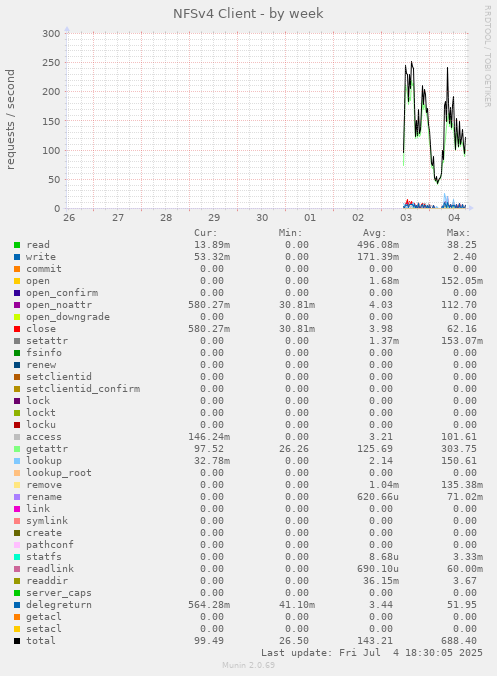Click the 03 date marker on x-axis
This screenshot has width=497, height=676.
click(406, 217)
